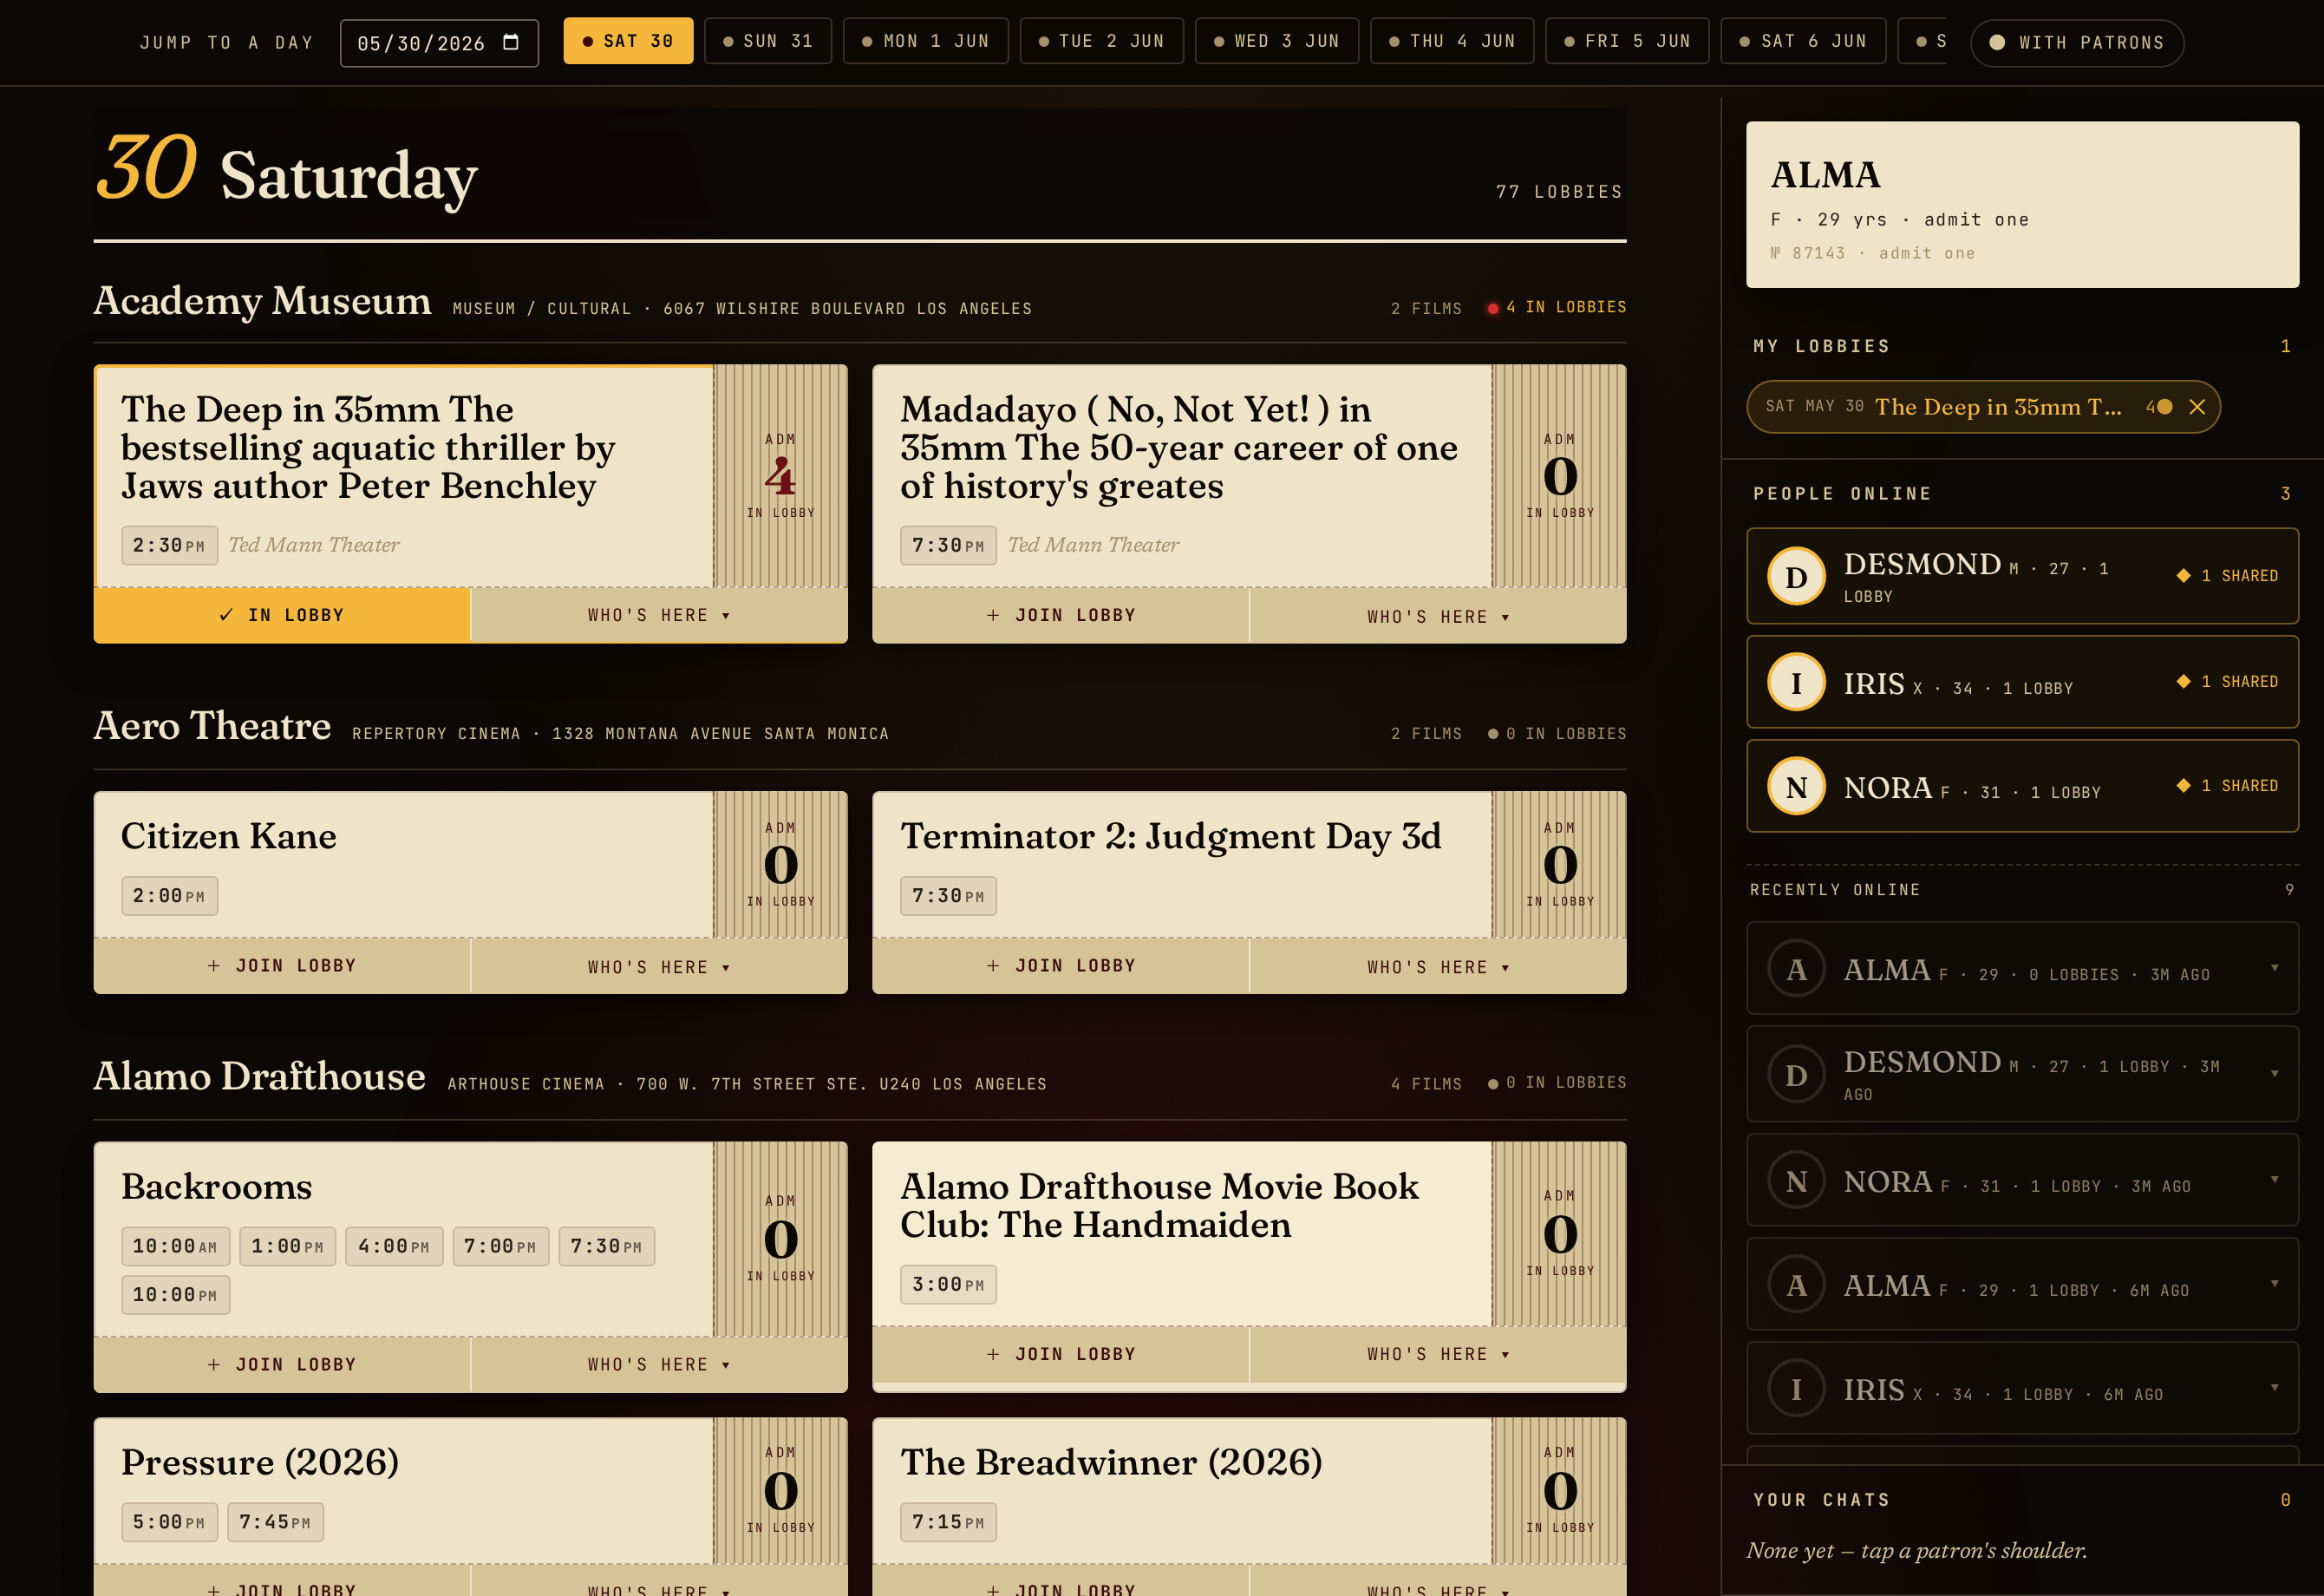Image resolution: width=2324 pixels, height=1596 pixels.
Task: Expand Who's Here for Madadayo
Action: click(1438, 617)
